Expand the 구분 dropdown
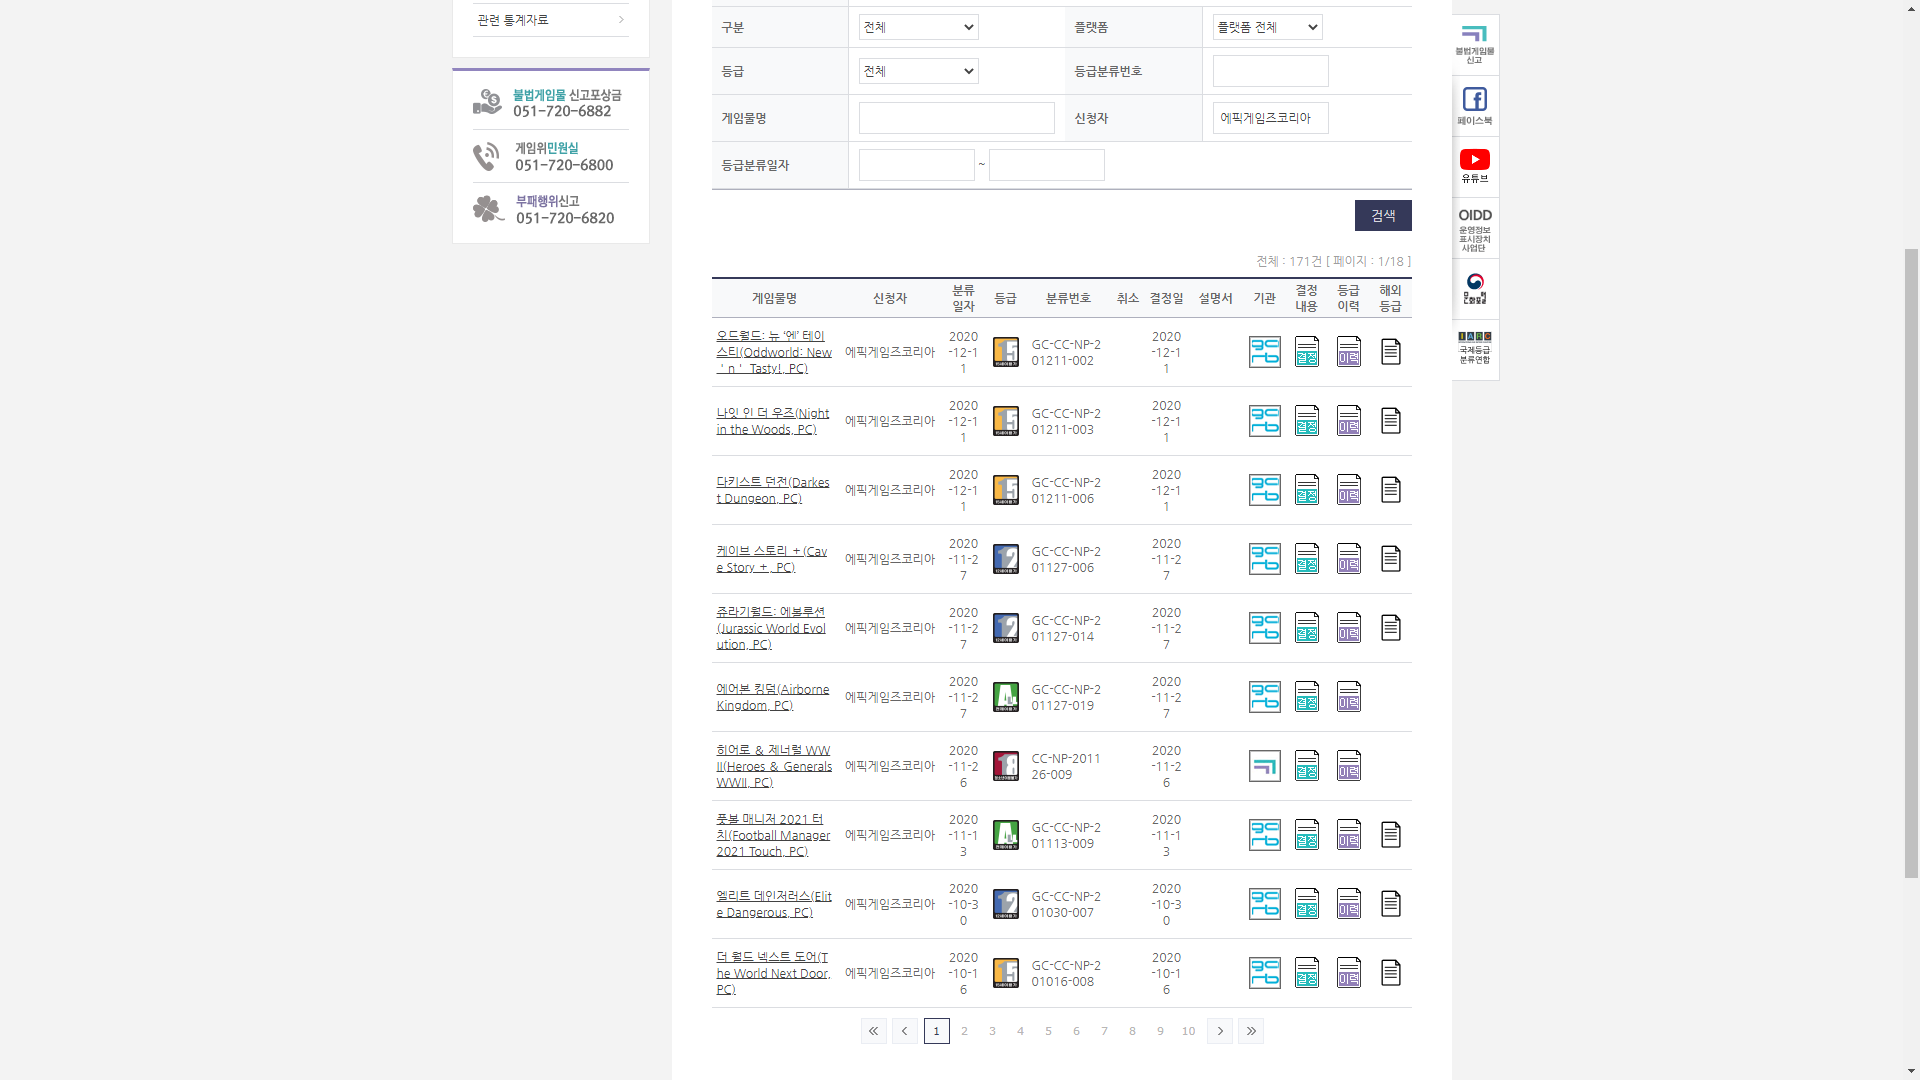This screenshot has height=1080, width=1920. [918, 27]
